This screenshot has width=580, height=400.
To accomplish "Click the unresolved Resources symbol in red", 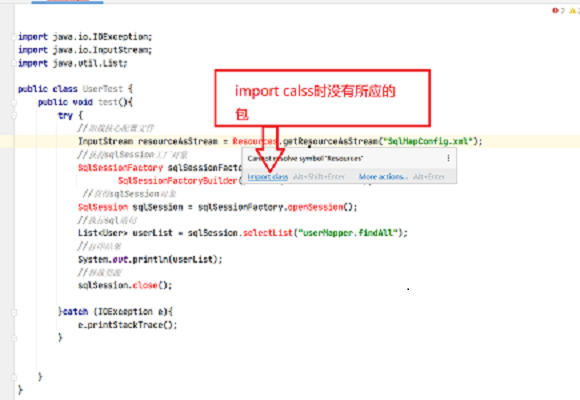I will point(254,141).
